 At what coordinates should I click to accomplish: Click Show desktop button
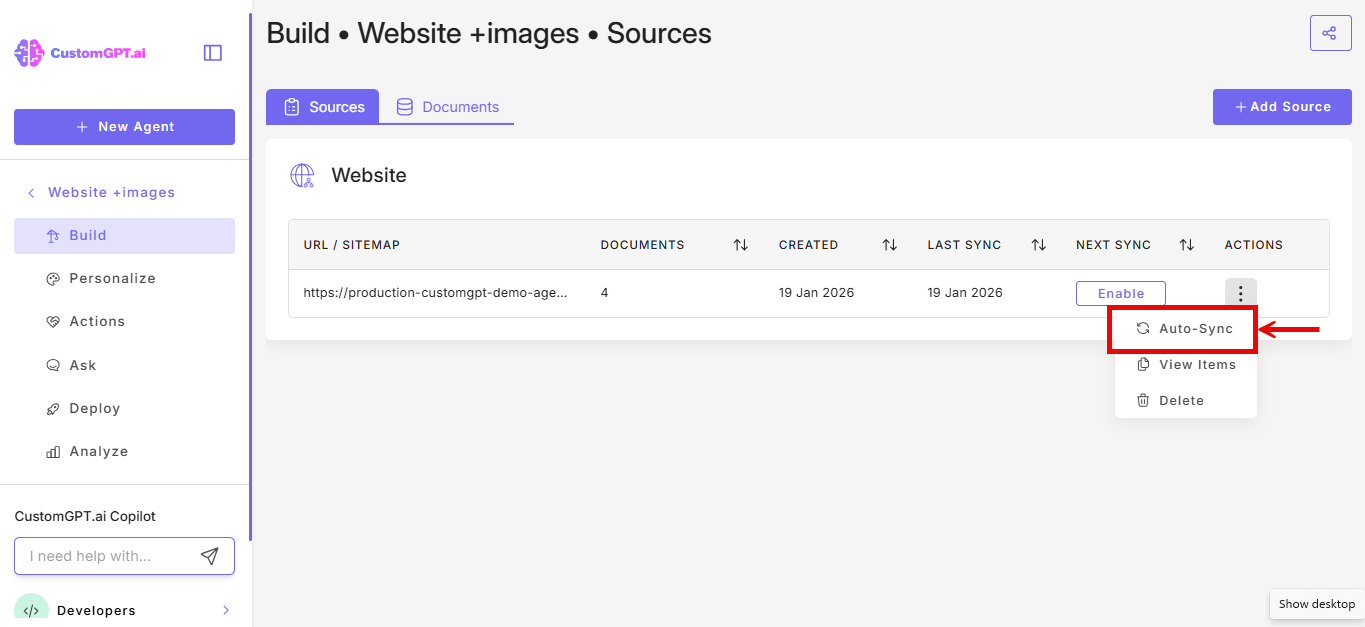(1316, 604)
